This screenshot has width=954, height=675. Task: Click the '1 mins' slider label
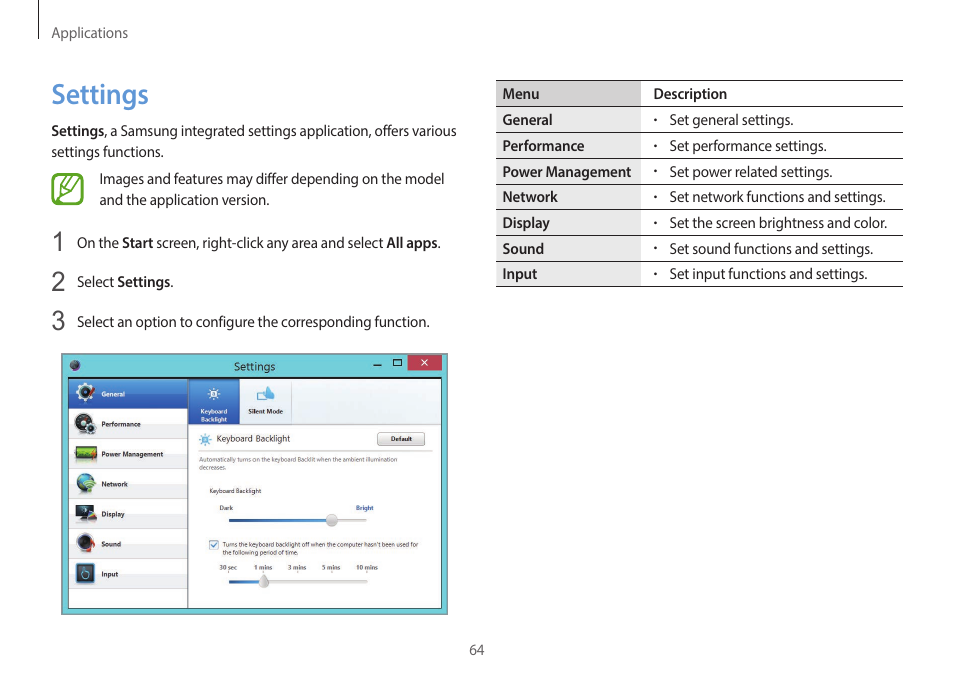(263, 567)
